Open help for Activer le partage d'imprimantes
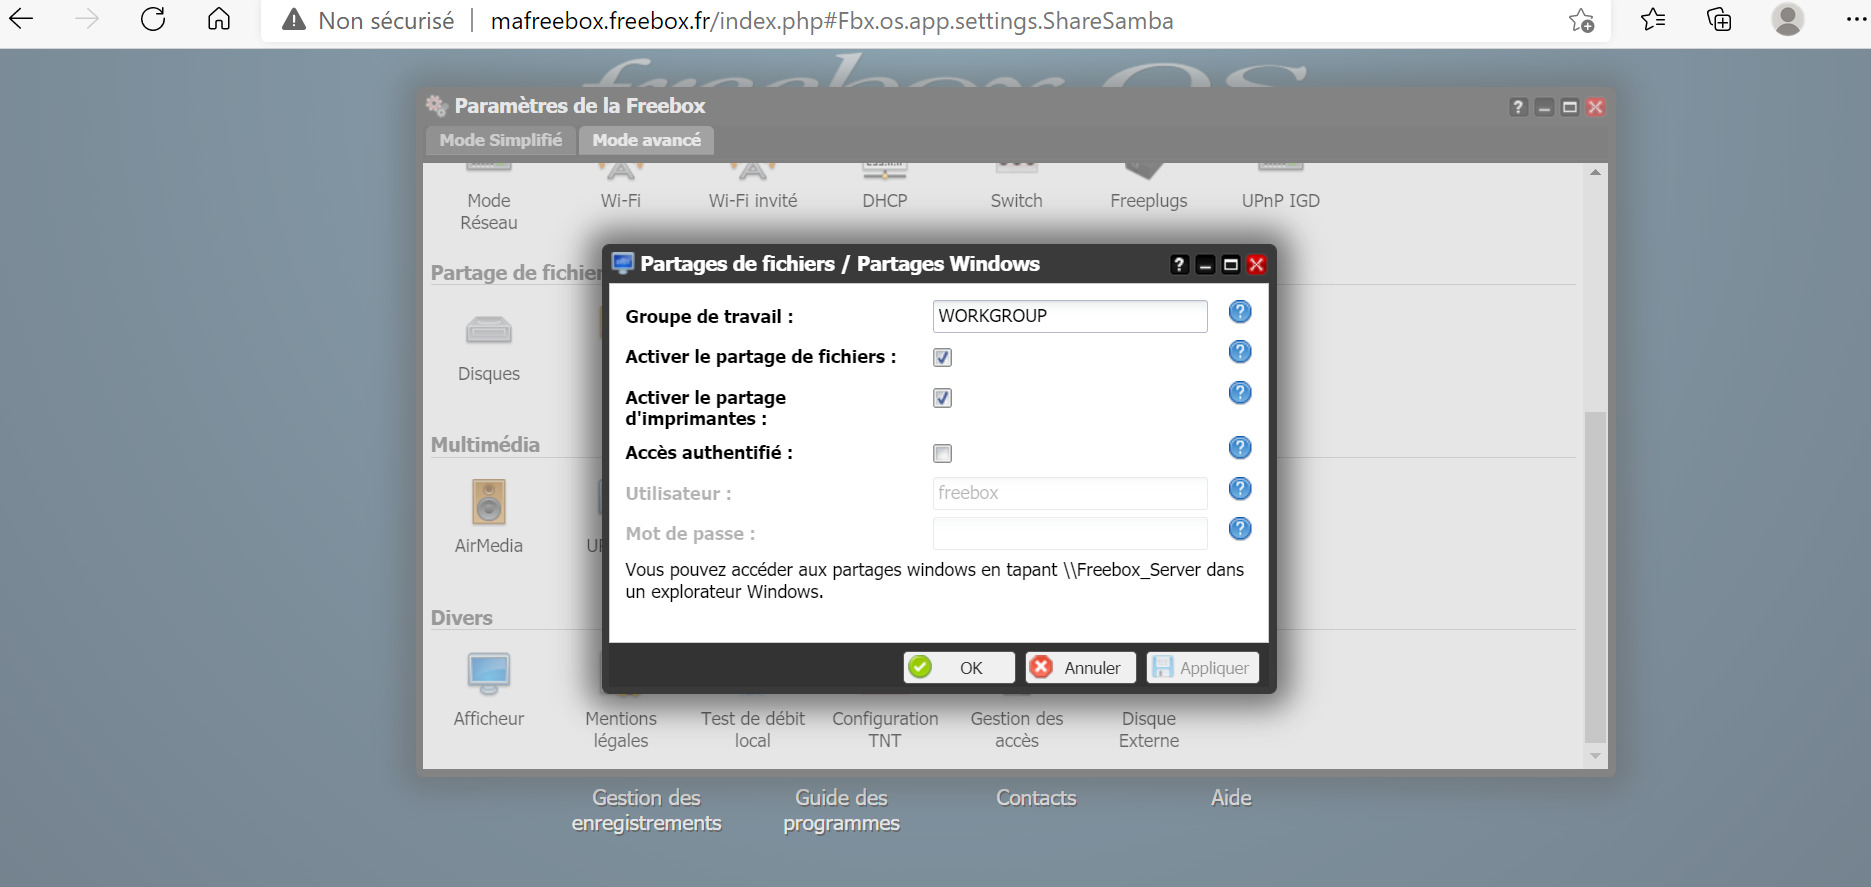The height and width of the screenshot is (887, 1871). [1240, 393]
